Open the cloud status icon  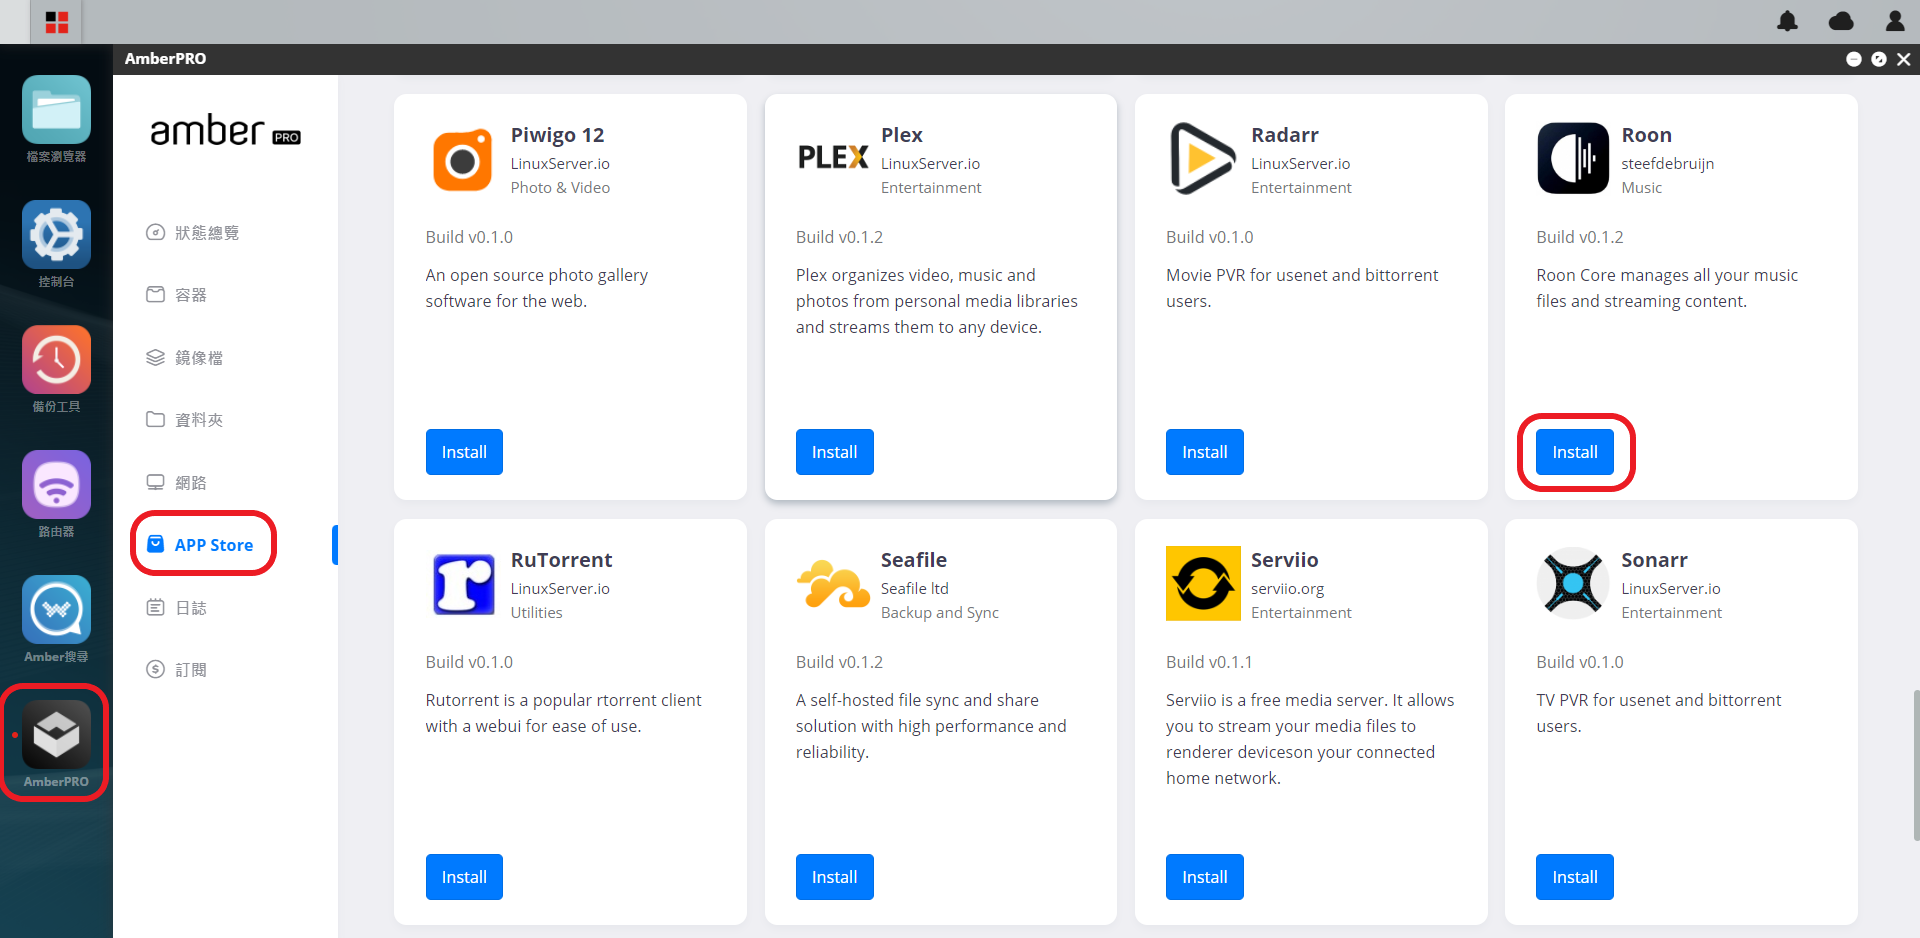[1841, 21]
